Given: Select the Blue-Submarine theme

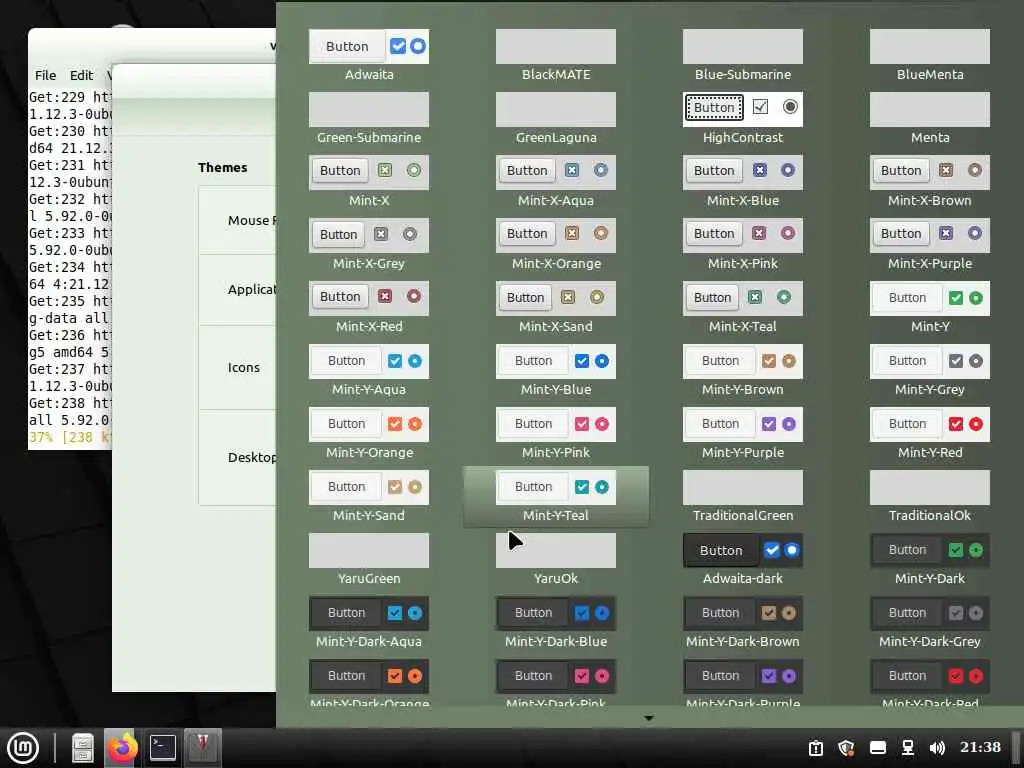Looking at the screenshot, I should 743,56.
